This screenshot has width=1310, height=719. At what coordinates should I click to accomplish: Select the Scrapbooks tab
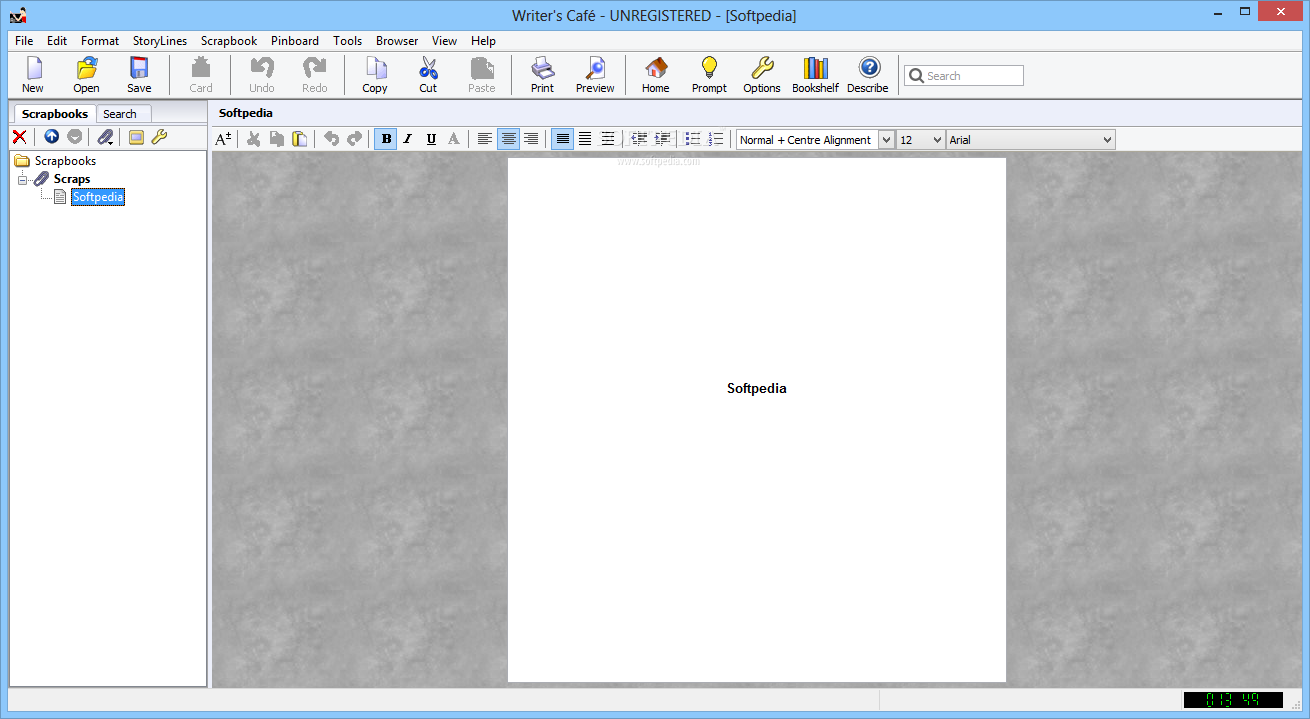pyautogui.click(x=55, y=114)
